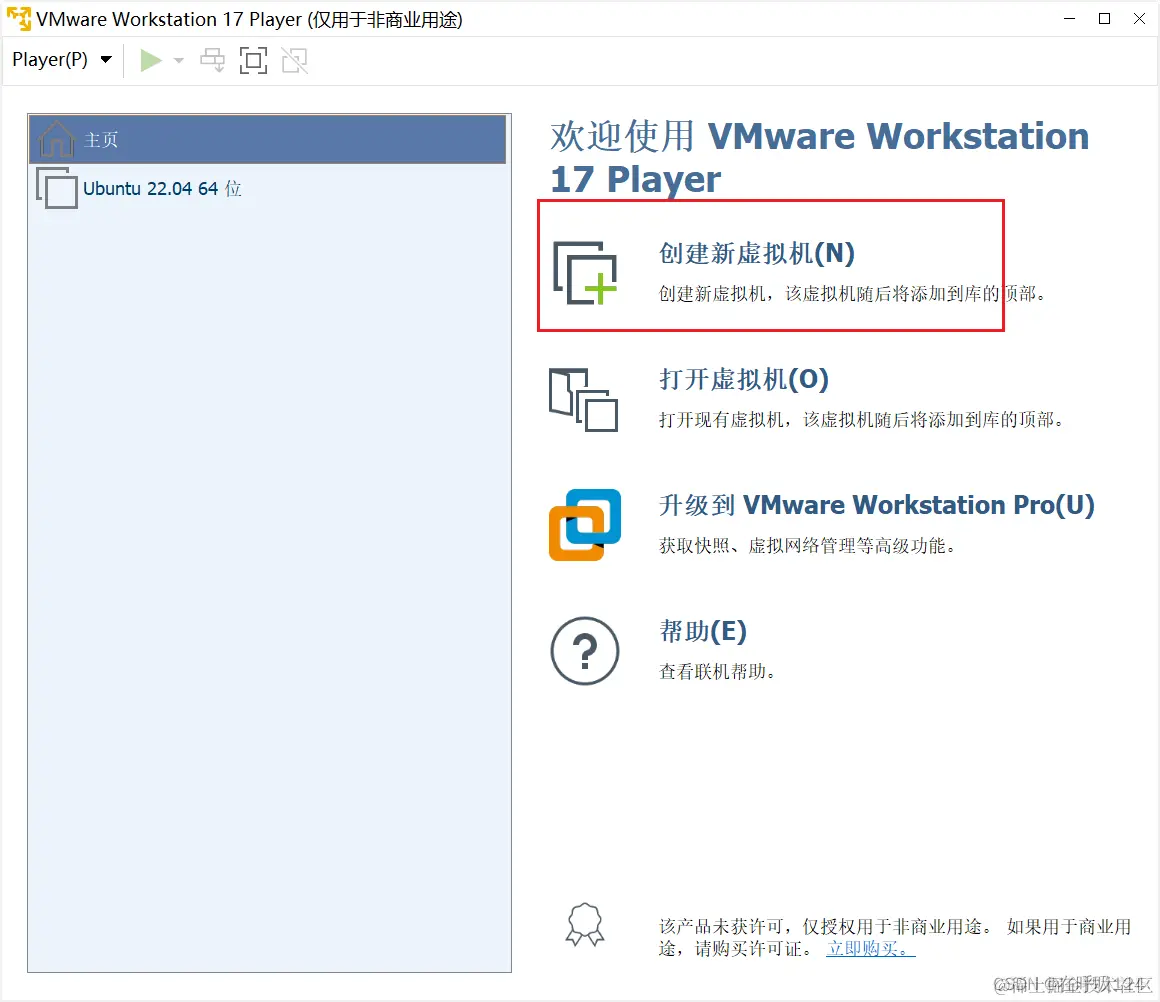Screen dimensions: 1160x1002
Task: Close the VMware Player window
Action: click(x=1139, y=19)
